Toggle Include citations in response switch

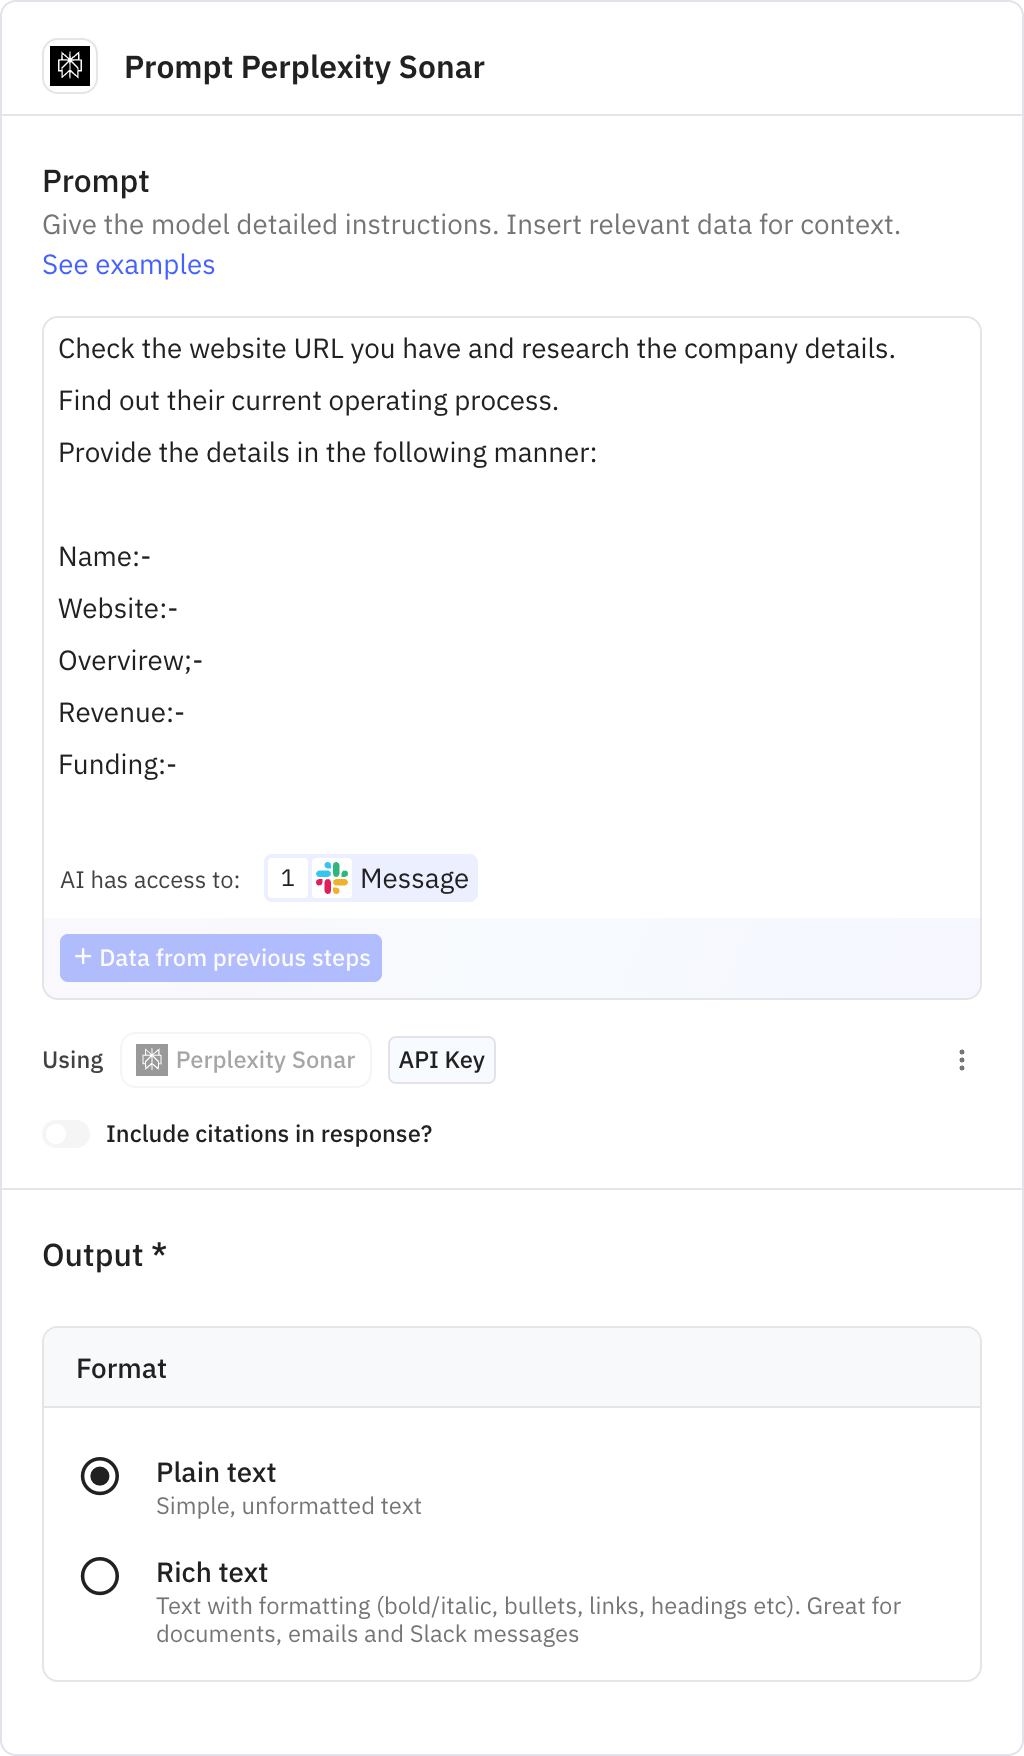pyautogui.click(x=66, y=1134)
